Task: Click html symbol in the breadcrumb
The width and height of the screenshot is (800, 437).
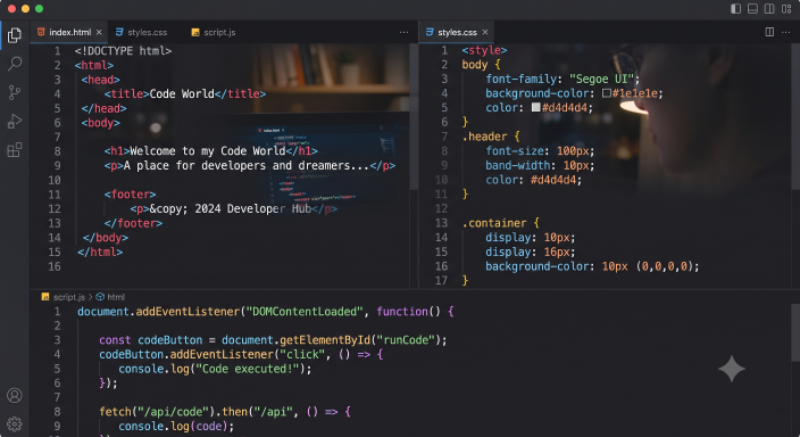Action: pyautogui.click(x=116, y=297)
